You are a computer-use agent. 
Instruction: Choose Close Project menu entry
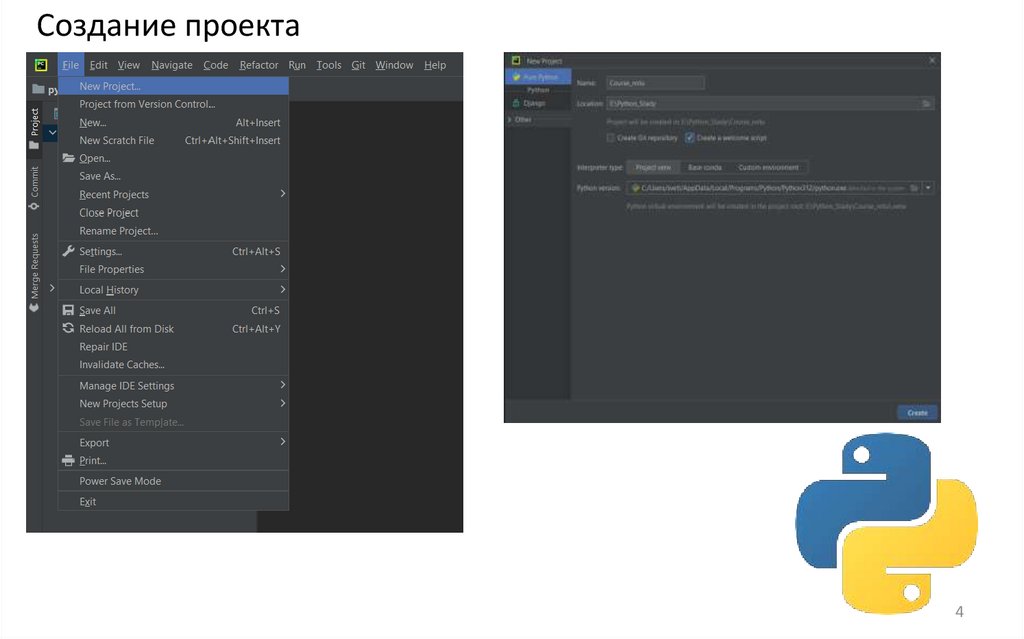[173, 212]
